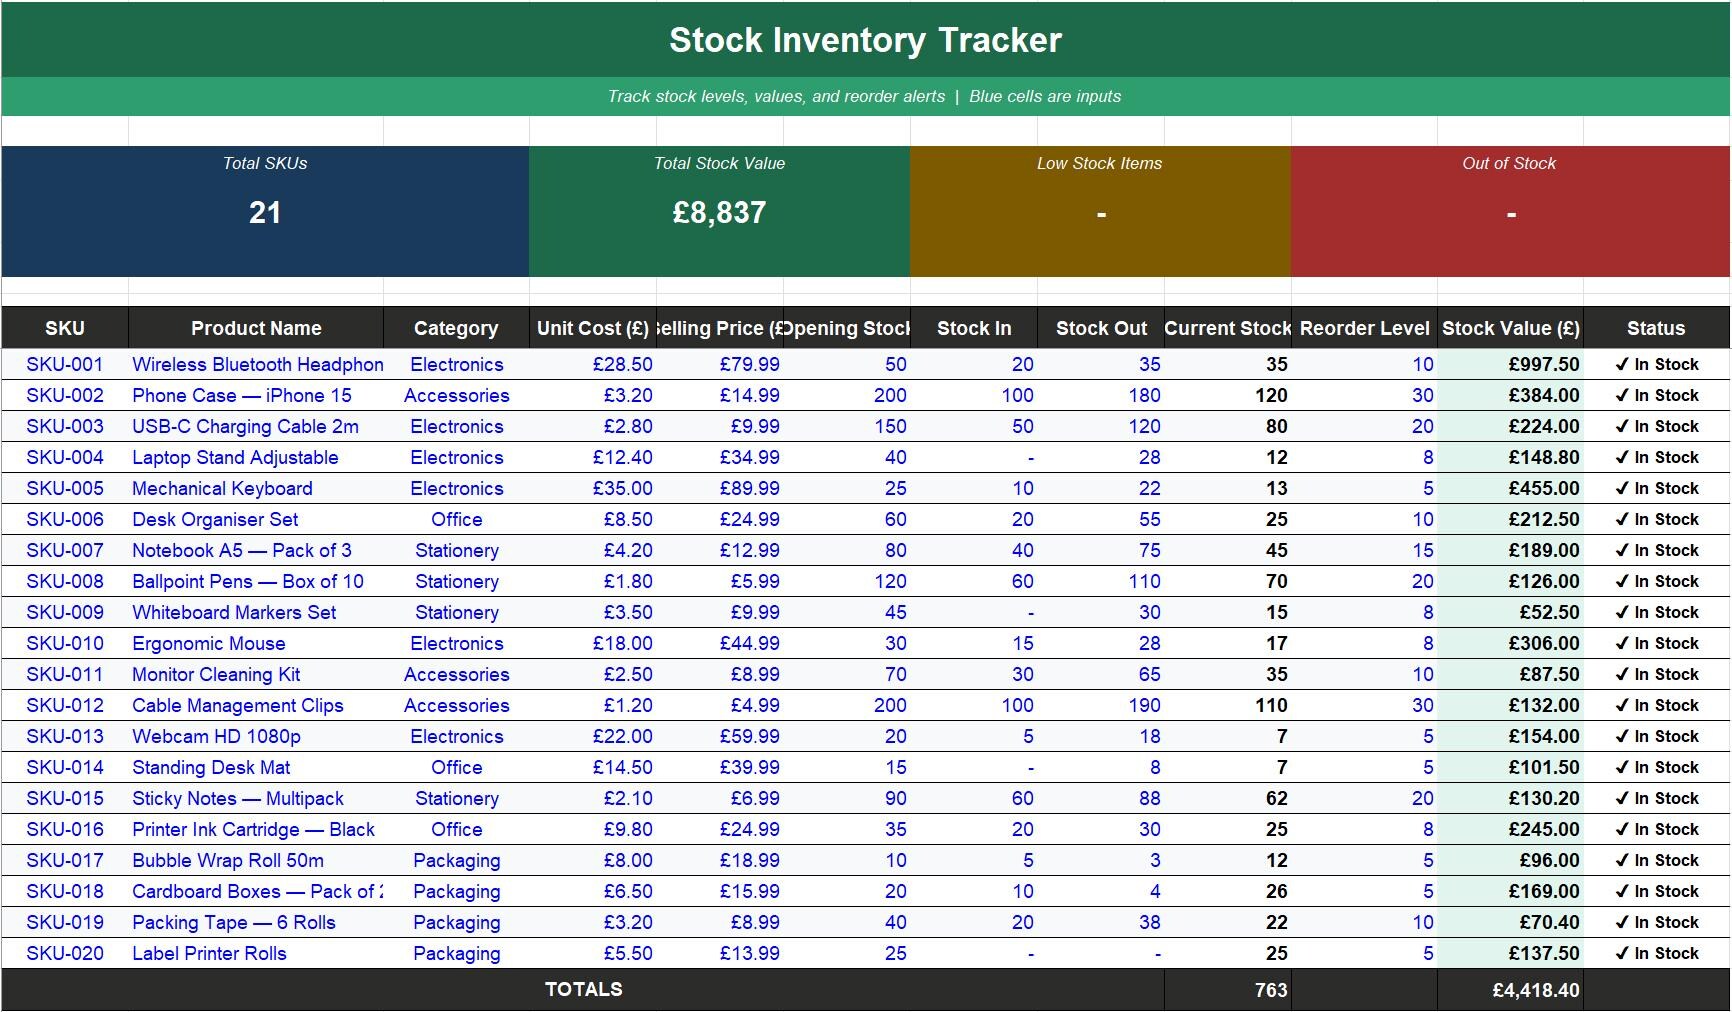The height and width of the screenshot is (1012, 1732).
Task: Click the "Out of Stock" card label
Action: click(1509, 163)
